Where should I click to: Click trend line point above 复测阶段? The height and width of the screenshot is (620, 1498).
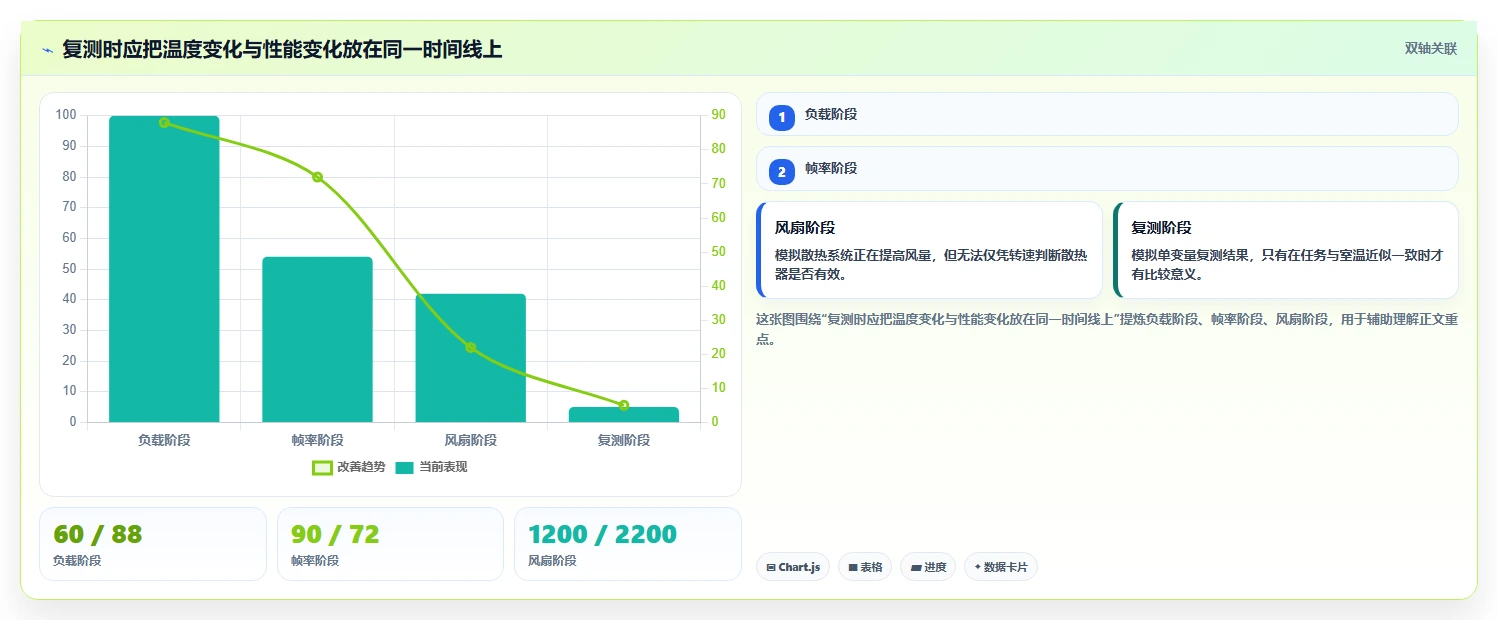tap(623, 405)
